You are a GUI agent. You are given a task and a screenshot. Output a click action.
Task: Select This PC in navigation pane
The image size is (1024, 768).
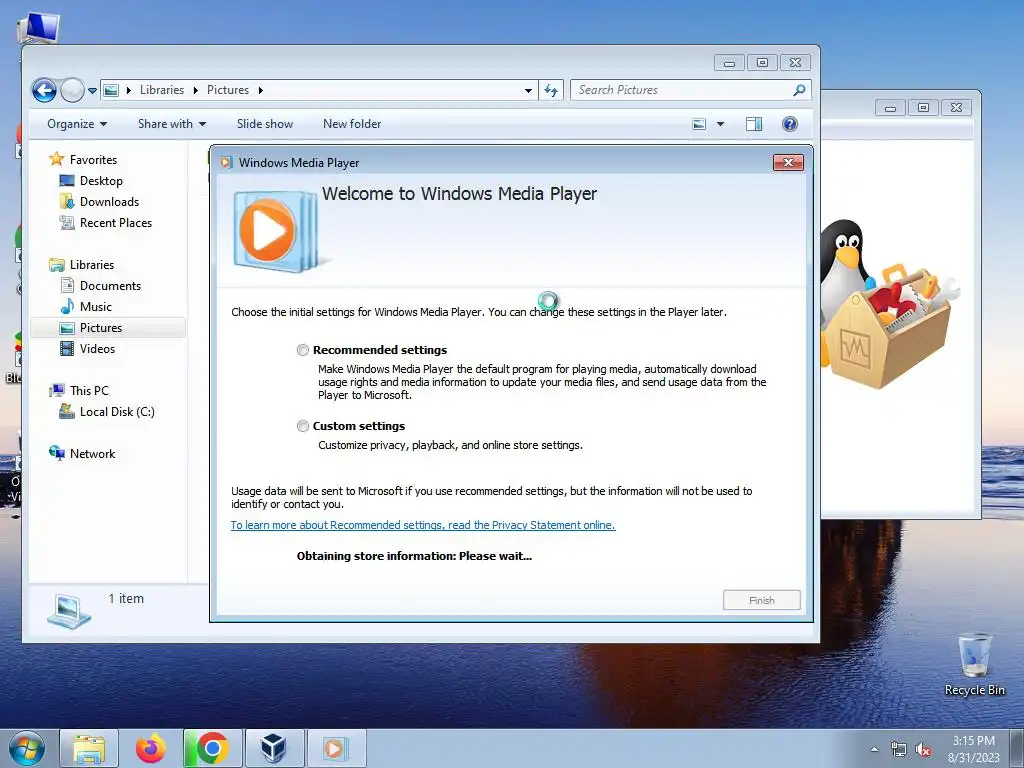coord(89,391)
